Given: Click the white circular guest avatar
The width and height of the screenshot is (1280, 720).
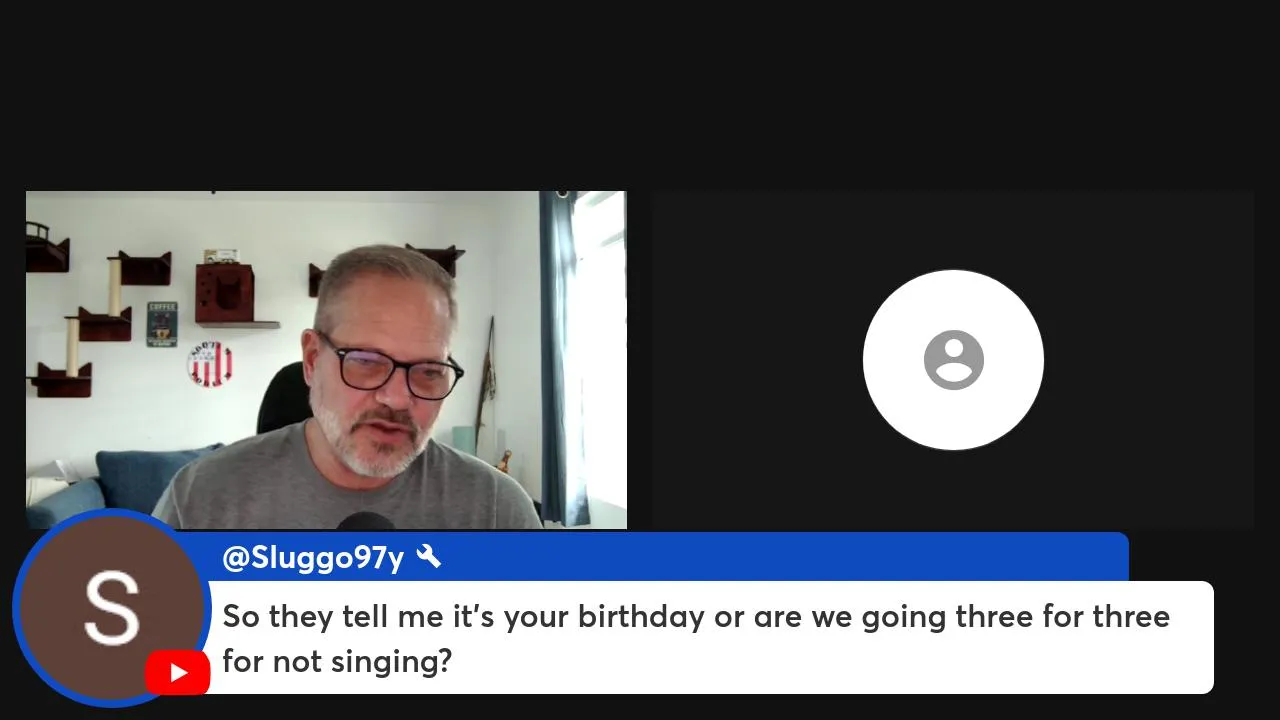Looking at the screenshot, I should tap(953, 360).
